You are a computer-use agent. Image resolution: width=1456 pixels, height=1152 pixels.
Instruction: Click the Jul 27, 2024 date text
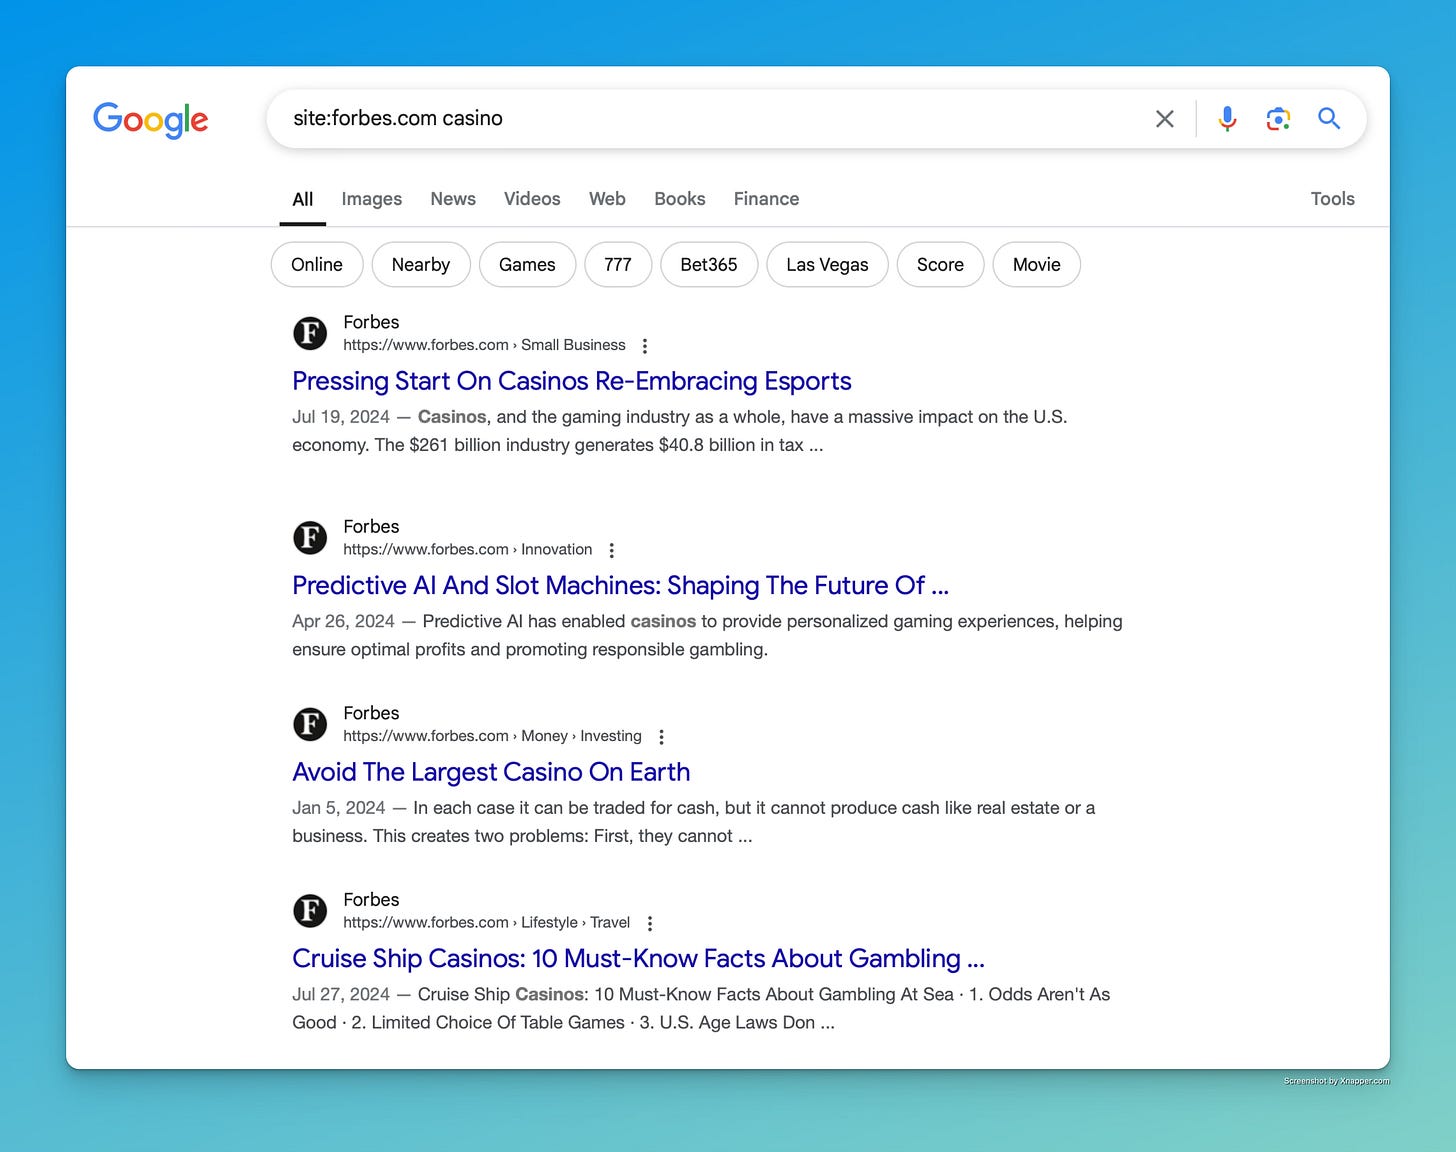tap(341, 994)
